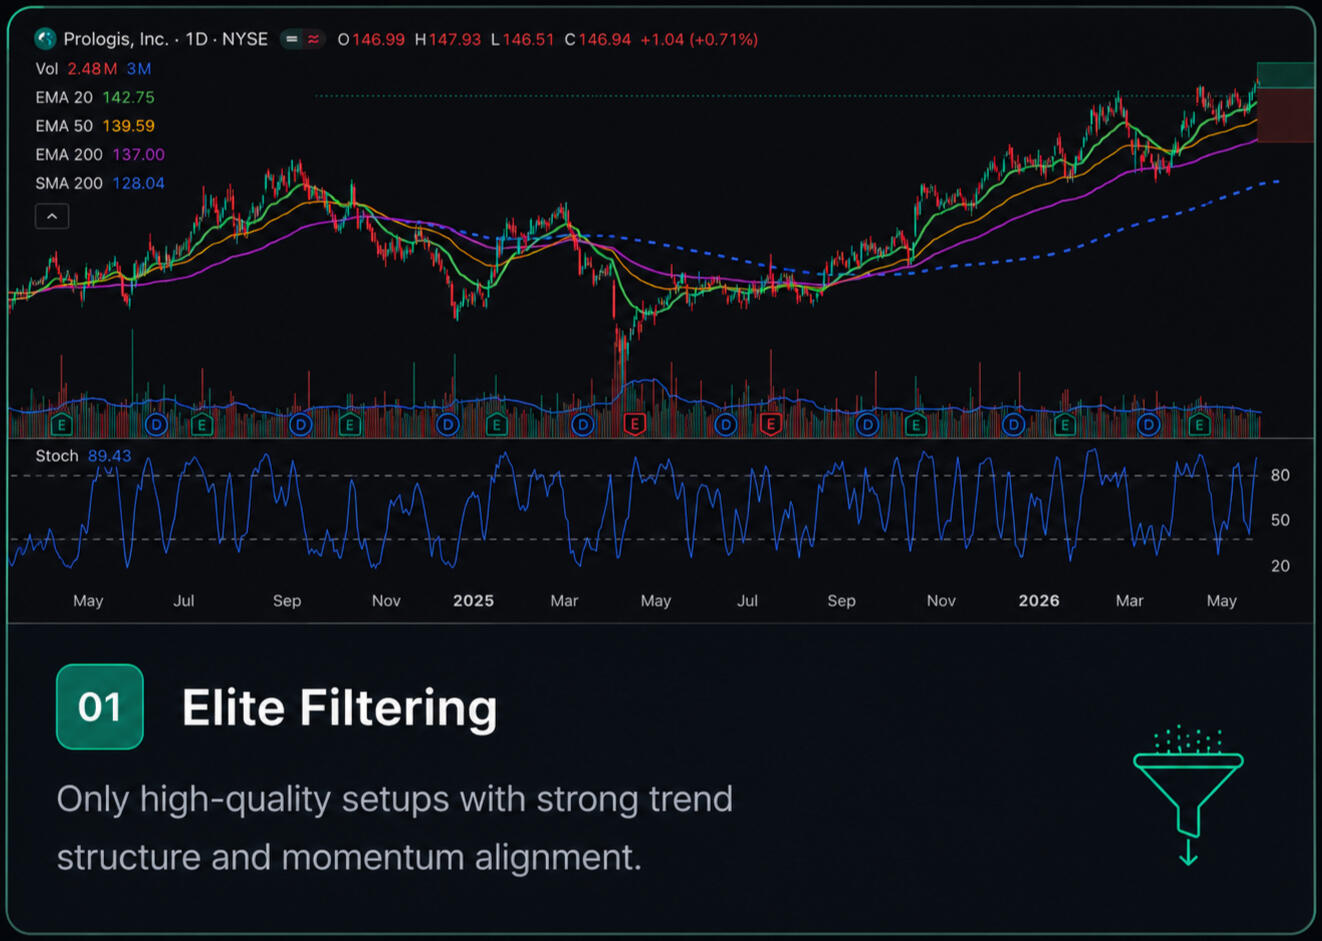Open the dividend marker for June 2025
The height and width of the screenshot is (941, 1322).
tap(726, 425)
